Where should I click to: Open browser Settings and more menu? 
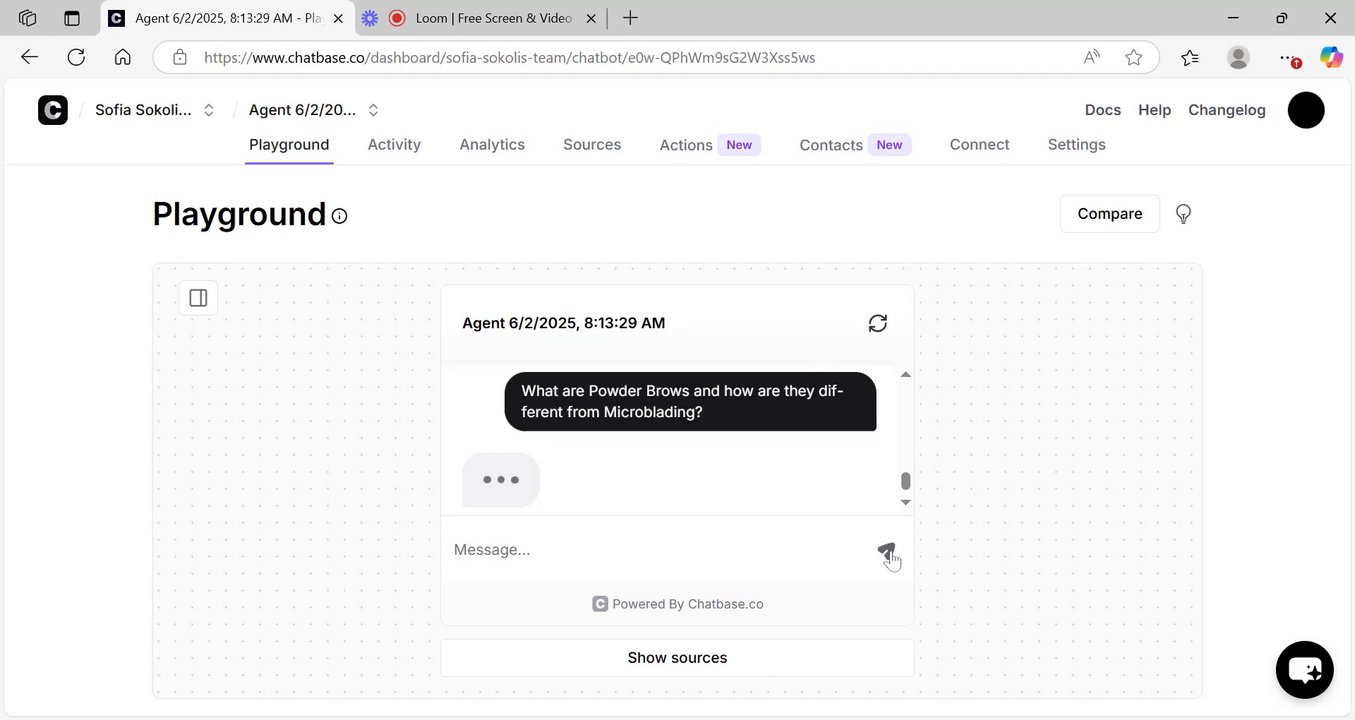(1288, 58)
